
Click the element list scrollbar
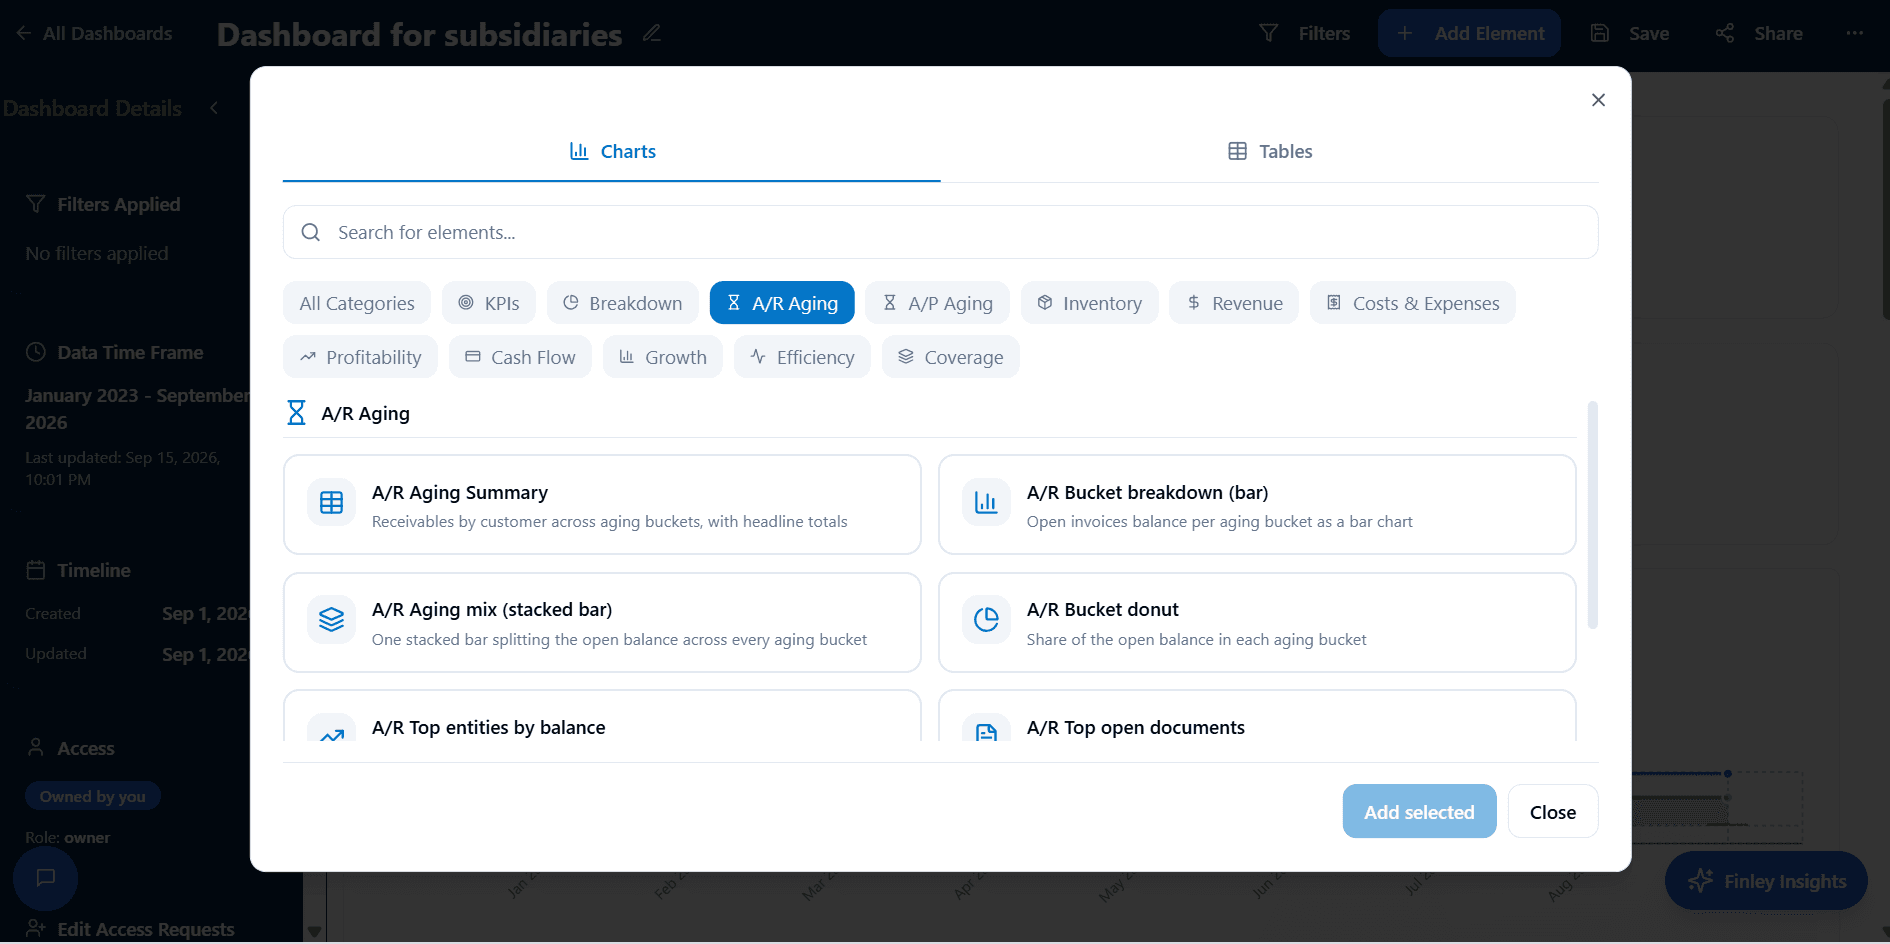click(x=1592, y=514)
